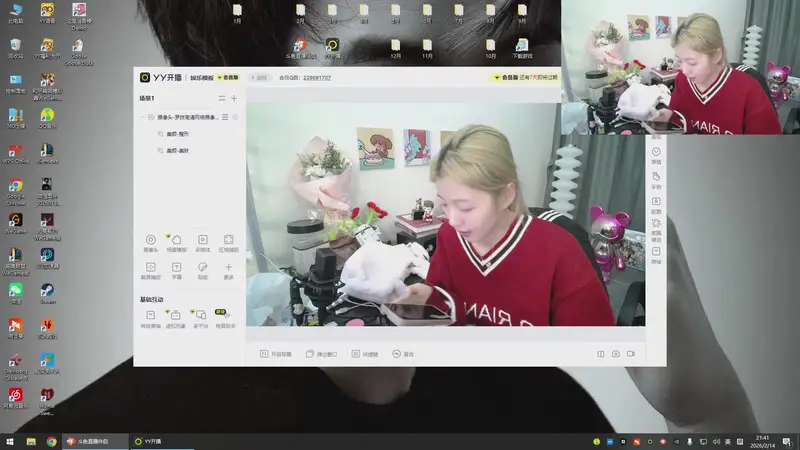
Task: Toggle the split-view layout icon below preview
Action: 601,354
